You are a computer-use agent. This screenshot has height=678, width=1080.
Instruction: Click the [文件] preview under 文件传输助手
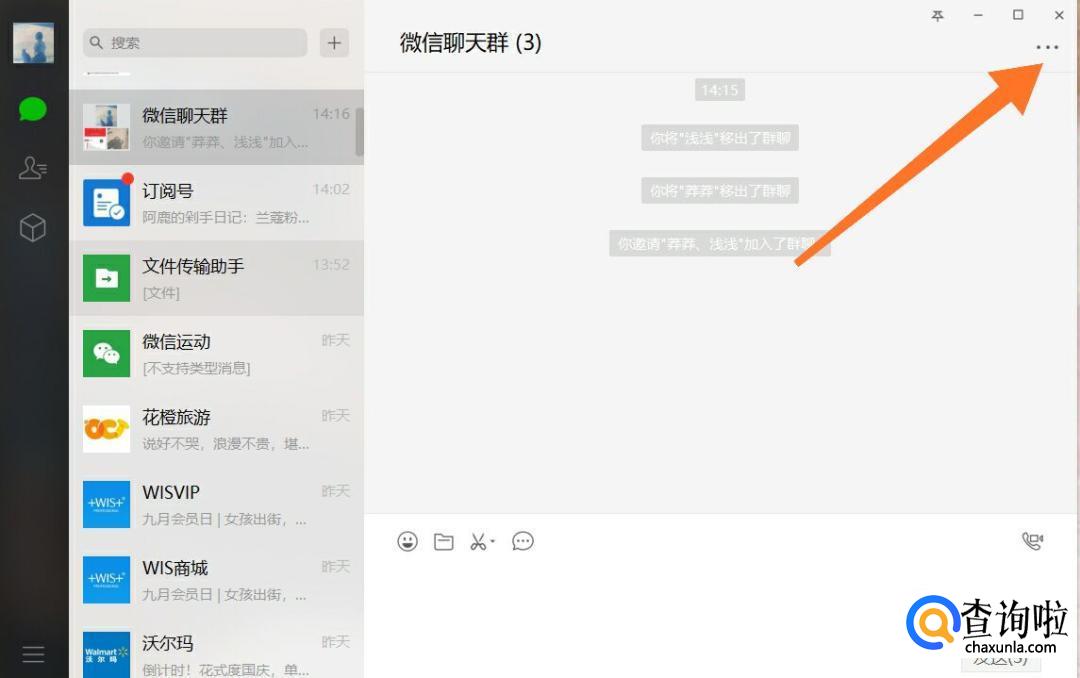click(161, 293)
